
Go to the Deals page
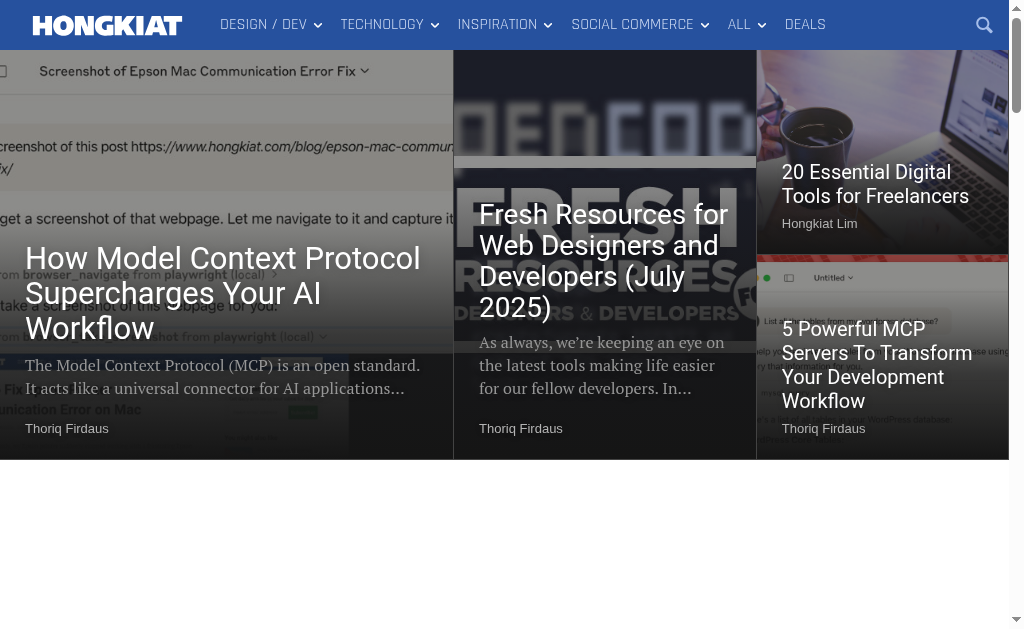pos(805,25)
